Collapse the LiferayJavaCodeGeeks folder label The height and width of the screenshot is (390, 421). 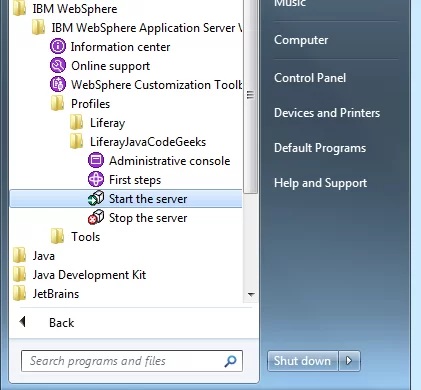point(148,142)
